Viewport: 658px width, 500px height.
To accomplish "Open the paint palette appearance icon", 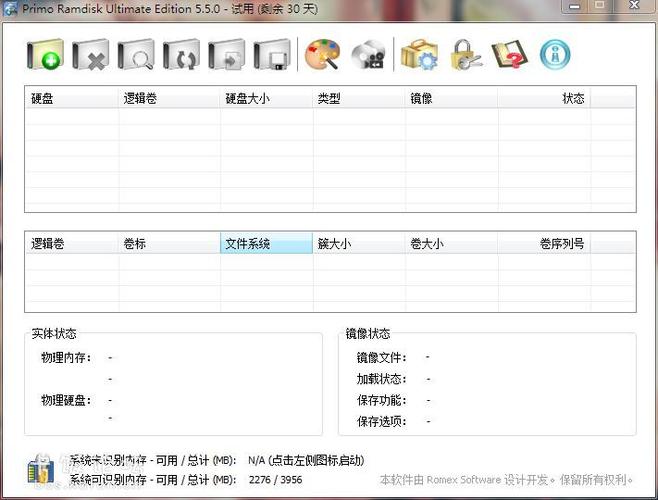I will point(322,55).
